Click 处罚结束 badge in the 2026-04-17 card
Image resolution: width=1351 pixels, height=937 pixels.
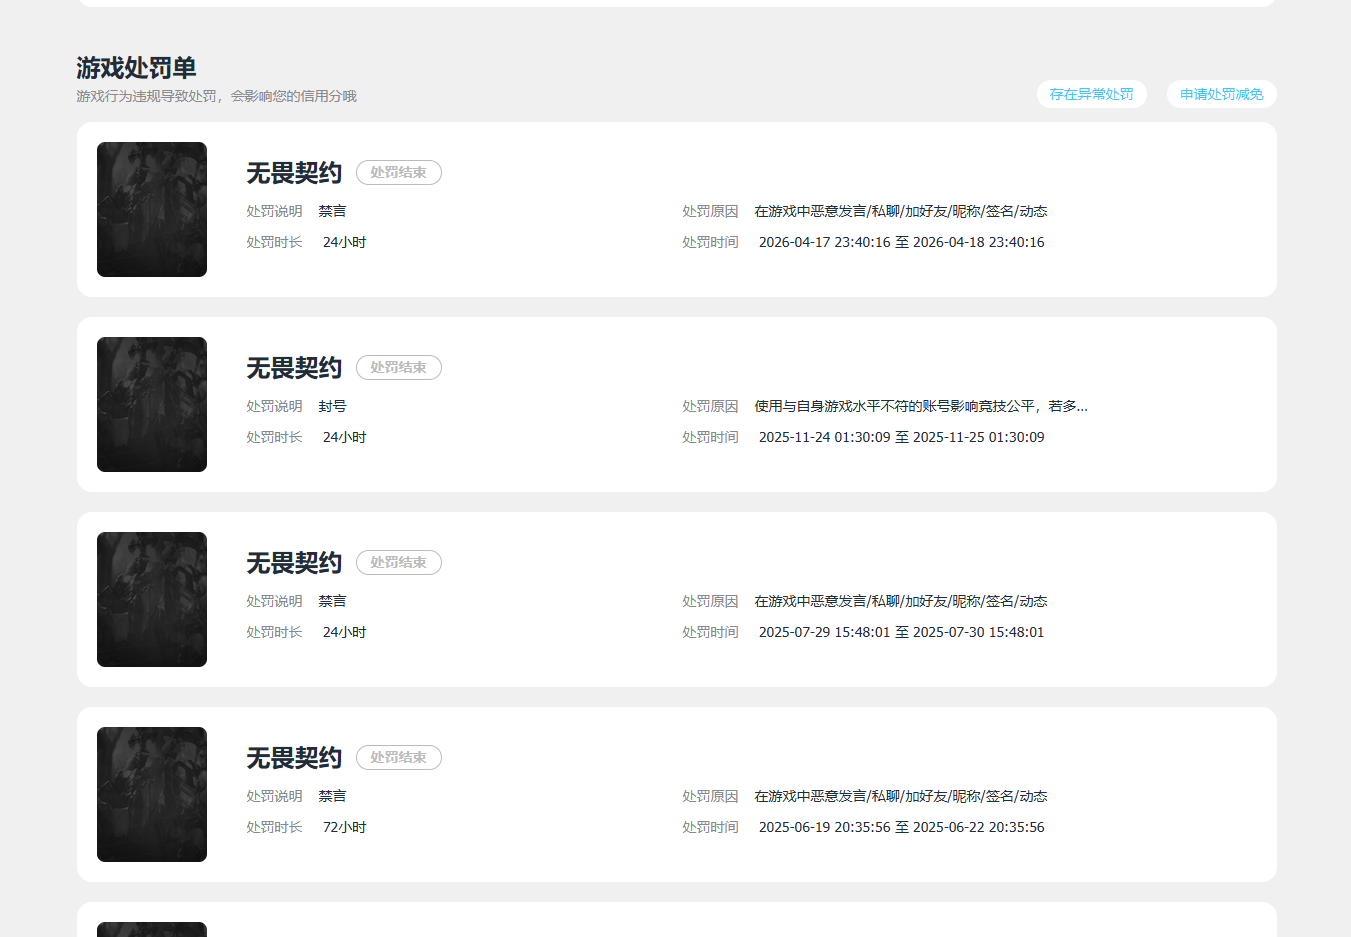(x=399, y=172)
